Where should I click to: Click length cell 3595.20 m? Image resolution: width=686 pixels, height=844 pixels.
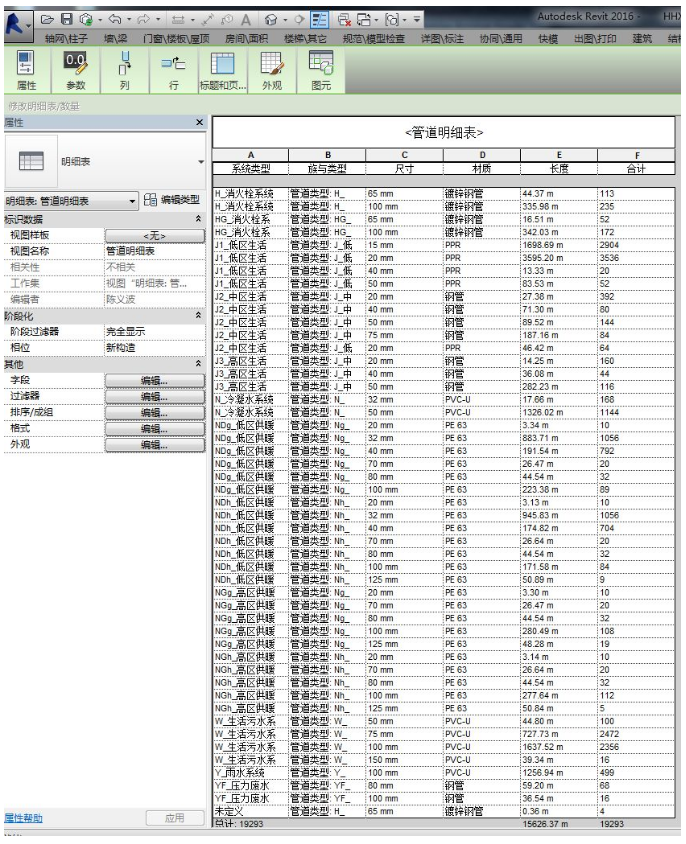pyautogui.click(x=559, y=258)
